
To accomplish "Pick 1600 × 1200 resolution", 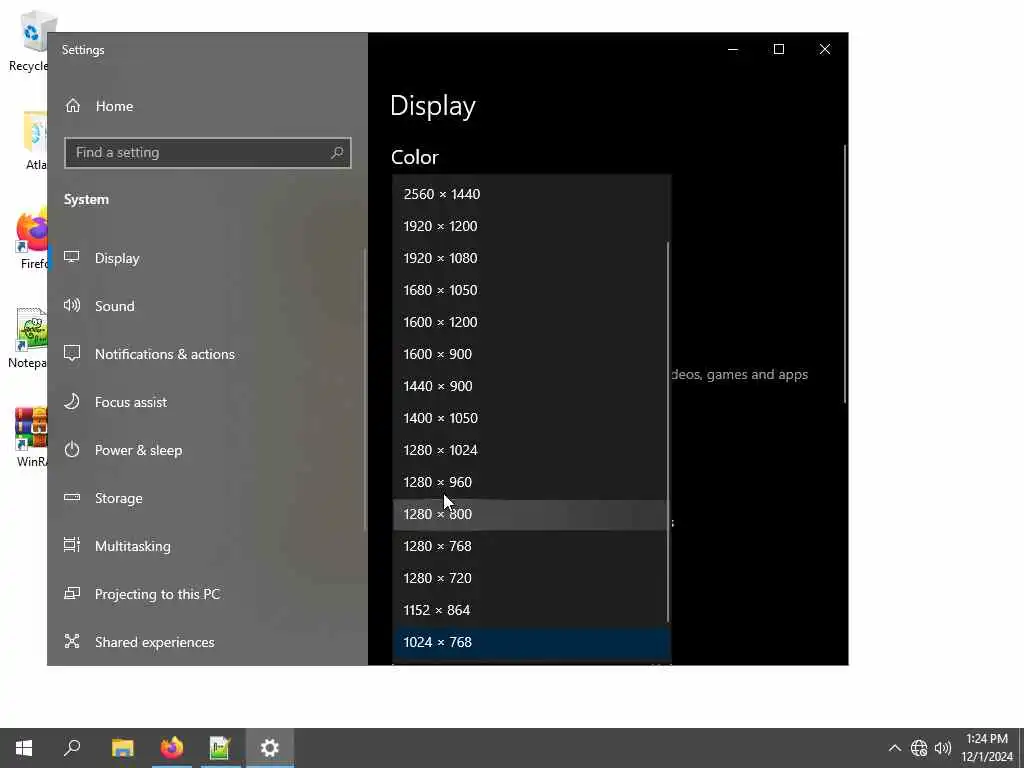I will pos(532,322).
